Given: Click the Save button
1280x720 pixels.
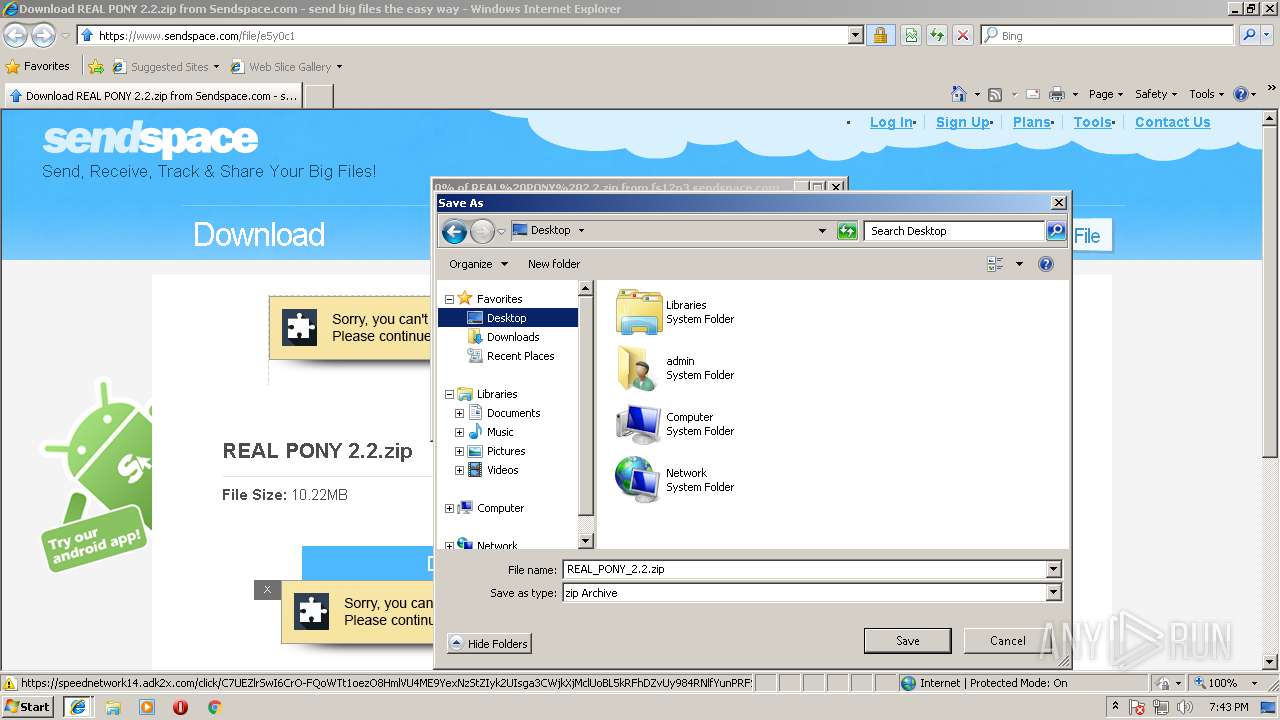Looking at the screenshot, I should point(907,641).
